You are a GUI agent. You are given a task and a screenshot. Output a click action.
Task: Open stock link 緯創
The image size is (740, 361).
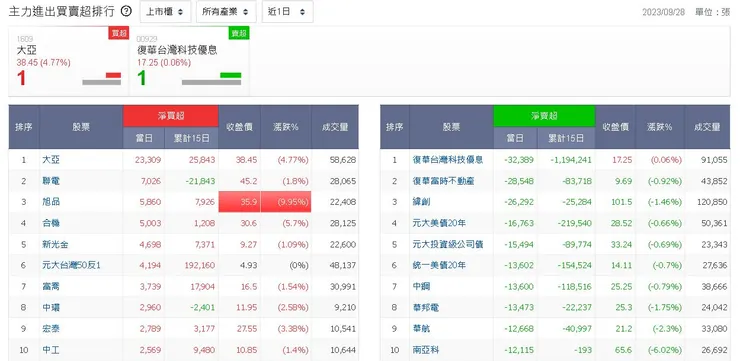(x=421, y=202)
